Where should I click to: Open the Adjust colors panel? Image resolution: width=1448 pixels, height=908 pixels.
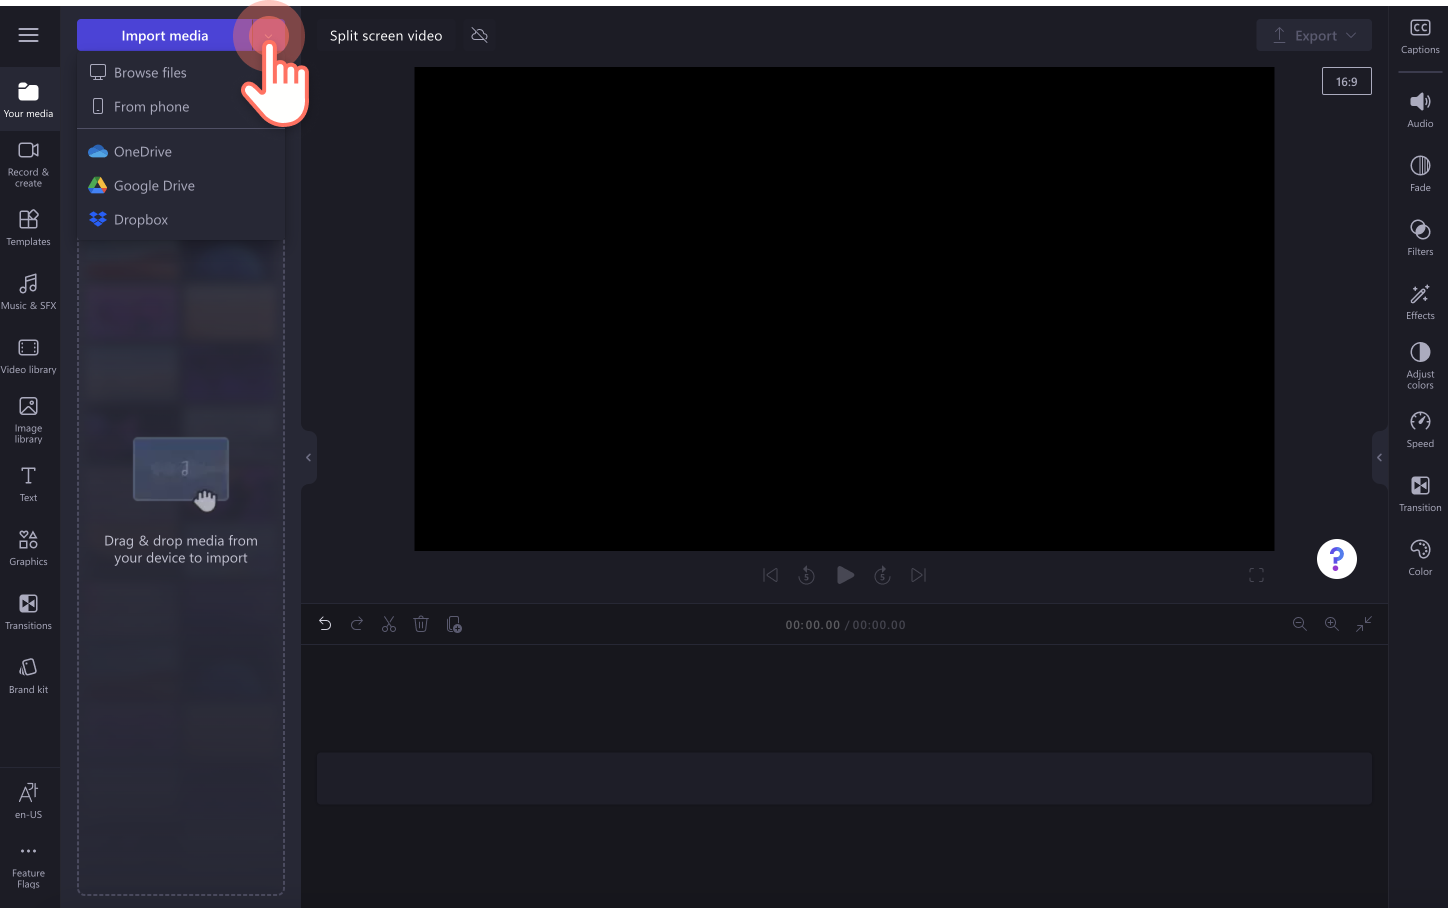click(1419, 366)
